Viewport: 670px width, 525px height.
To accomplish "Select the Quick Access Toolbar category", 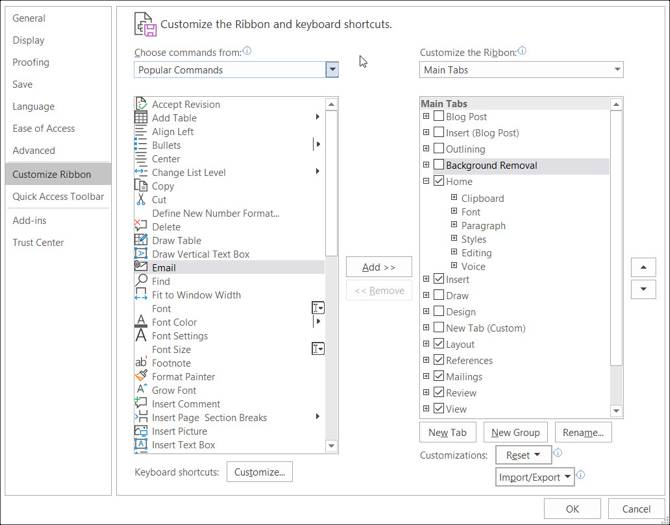I will click(x=58, y=197).
